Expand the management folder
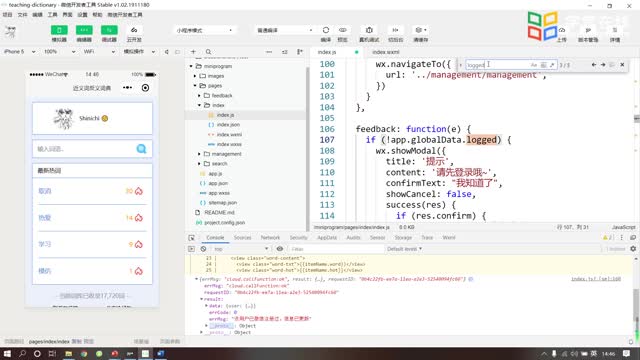Viewport: 640px width, 360px height. pyautogui.click(x=200, y=154)
